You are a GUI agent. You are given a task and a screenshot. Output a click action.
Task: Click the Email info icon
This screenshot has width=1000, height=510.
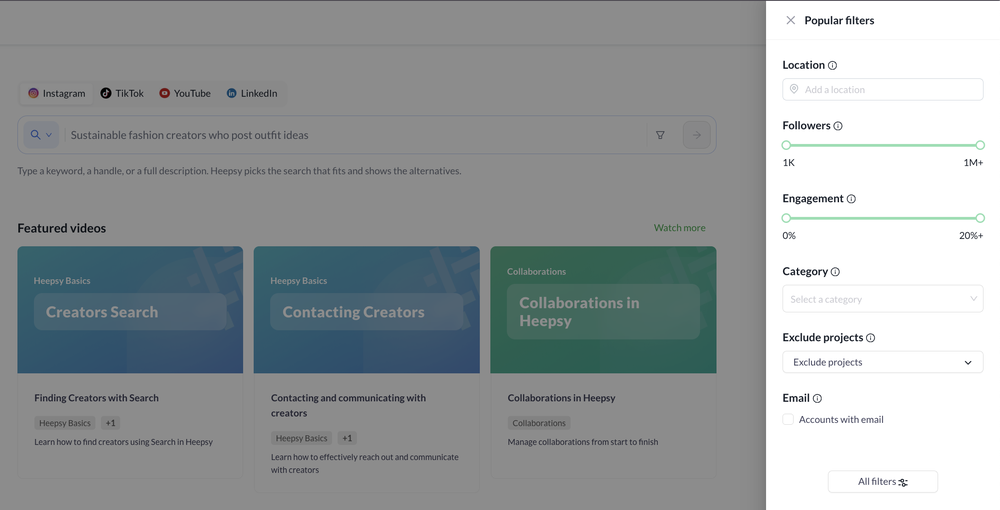click(818, 398)
